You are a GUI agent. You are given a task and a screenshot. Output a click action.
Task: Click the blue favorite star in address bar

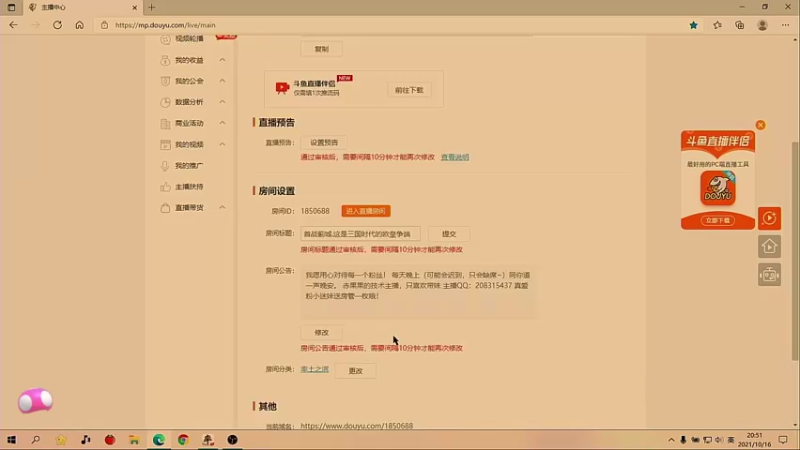point(693,25)
